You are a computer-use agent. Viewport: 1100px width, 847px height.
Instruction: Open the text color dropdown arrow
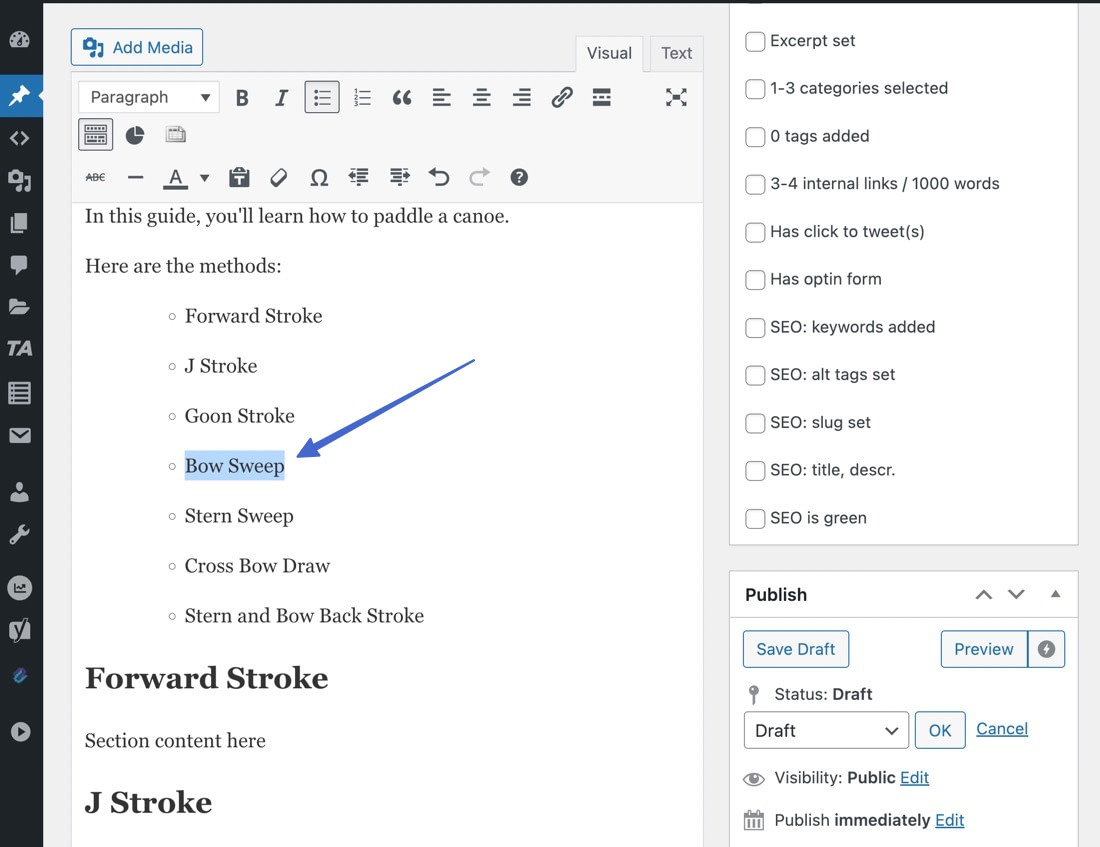(x=204, y=177)
